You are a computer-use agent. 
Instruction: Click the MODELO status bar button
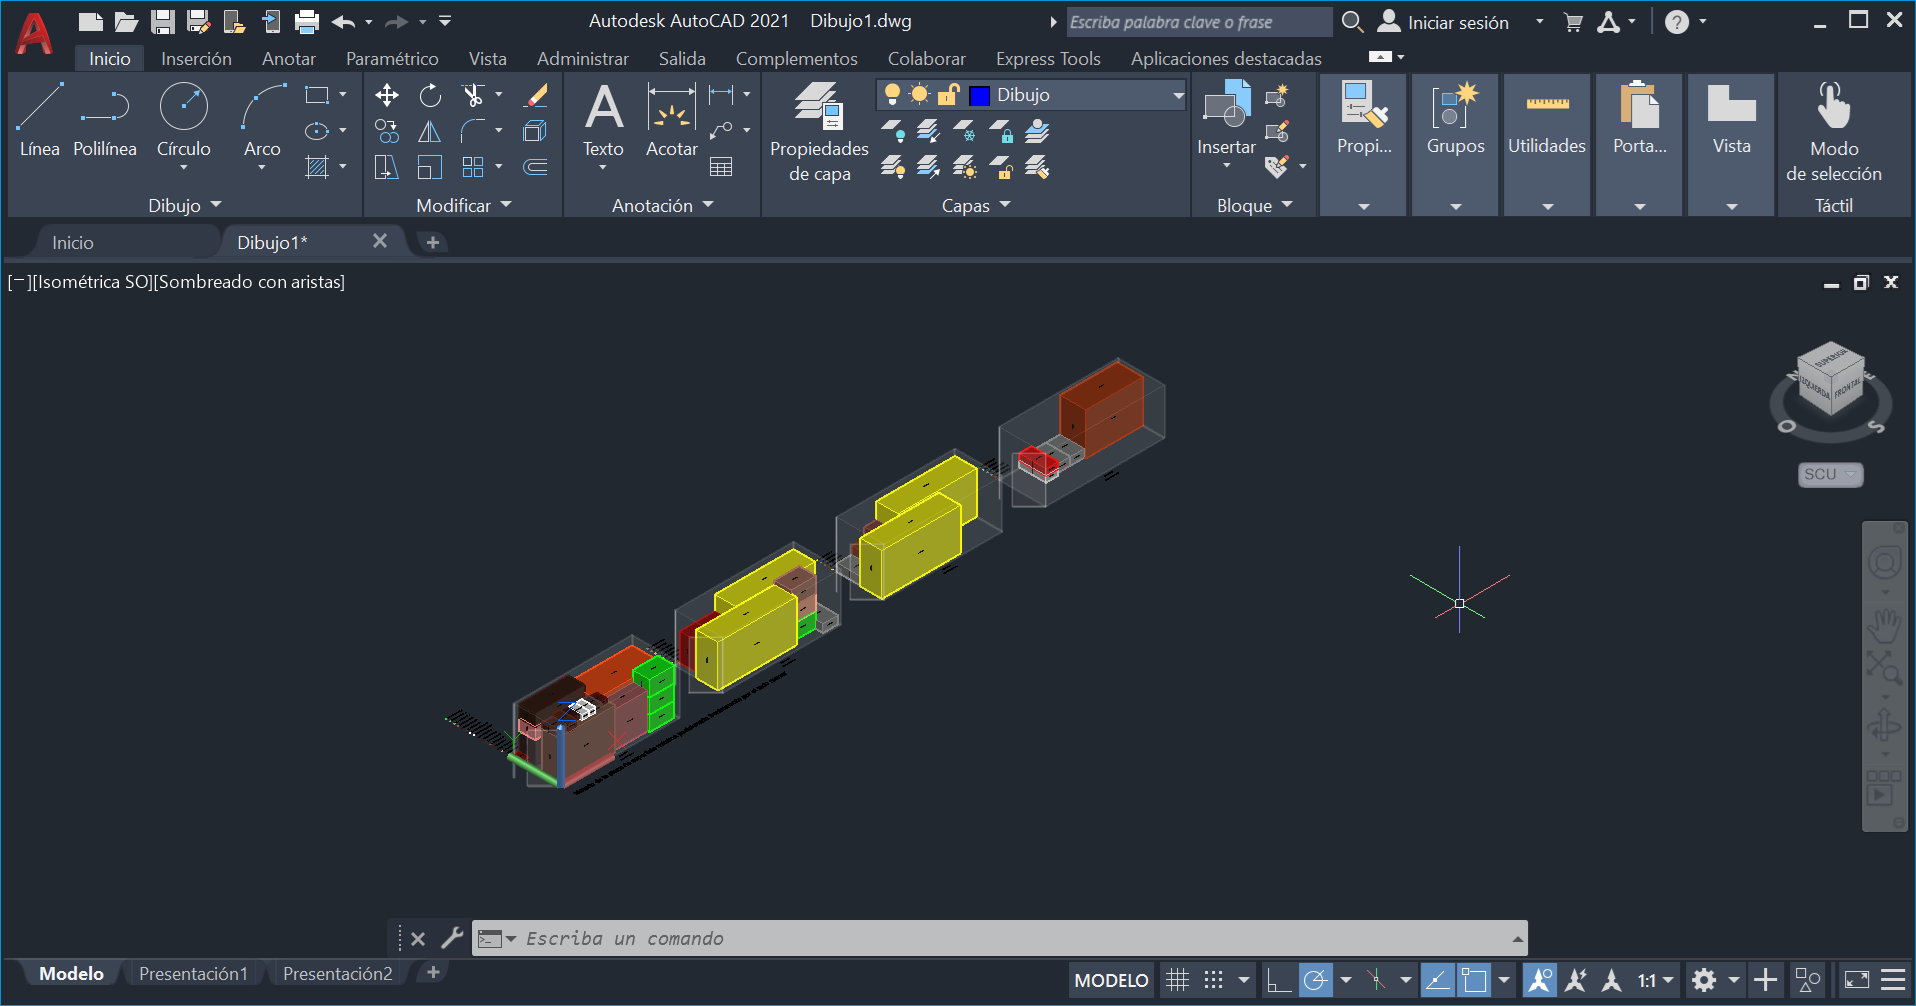(1111, 980)
